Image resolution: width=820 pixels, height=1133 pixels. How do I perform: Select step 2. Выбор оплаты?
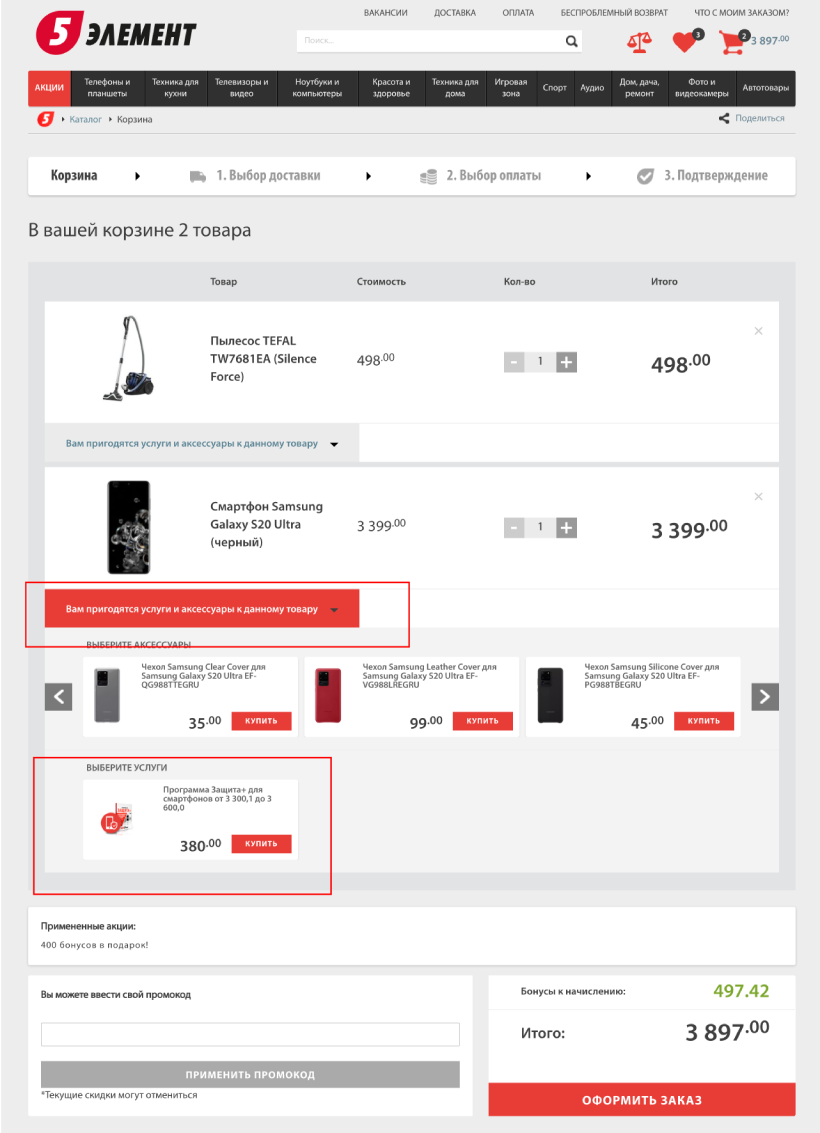493,176
